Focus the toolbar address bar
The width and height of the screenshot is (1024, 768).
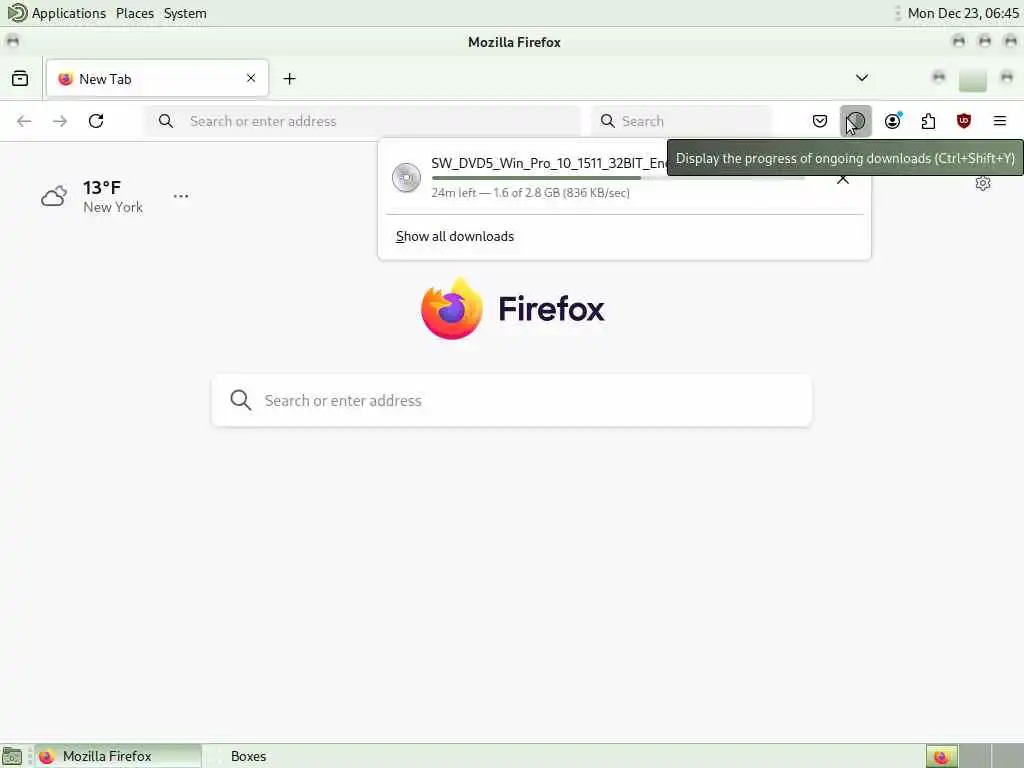pos(362,121)
